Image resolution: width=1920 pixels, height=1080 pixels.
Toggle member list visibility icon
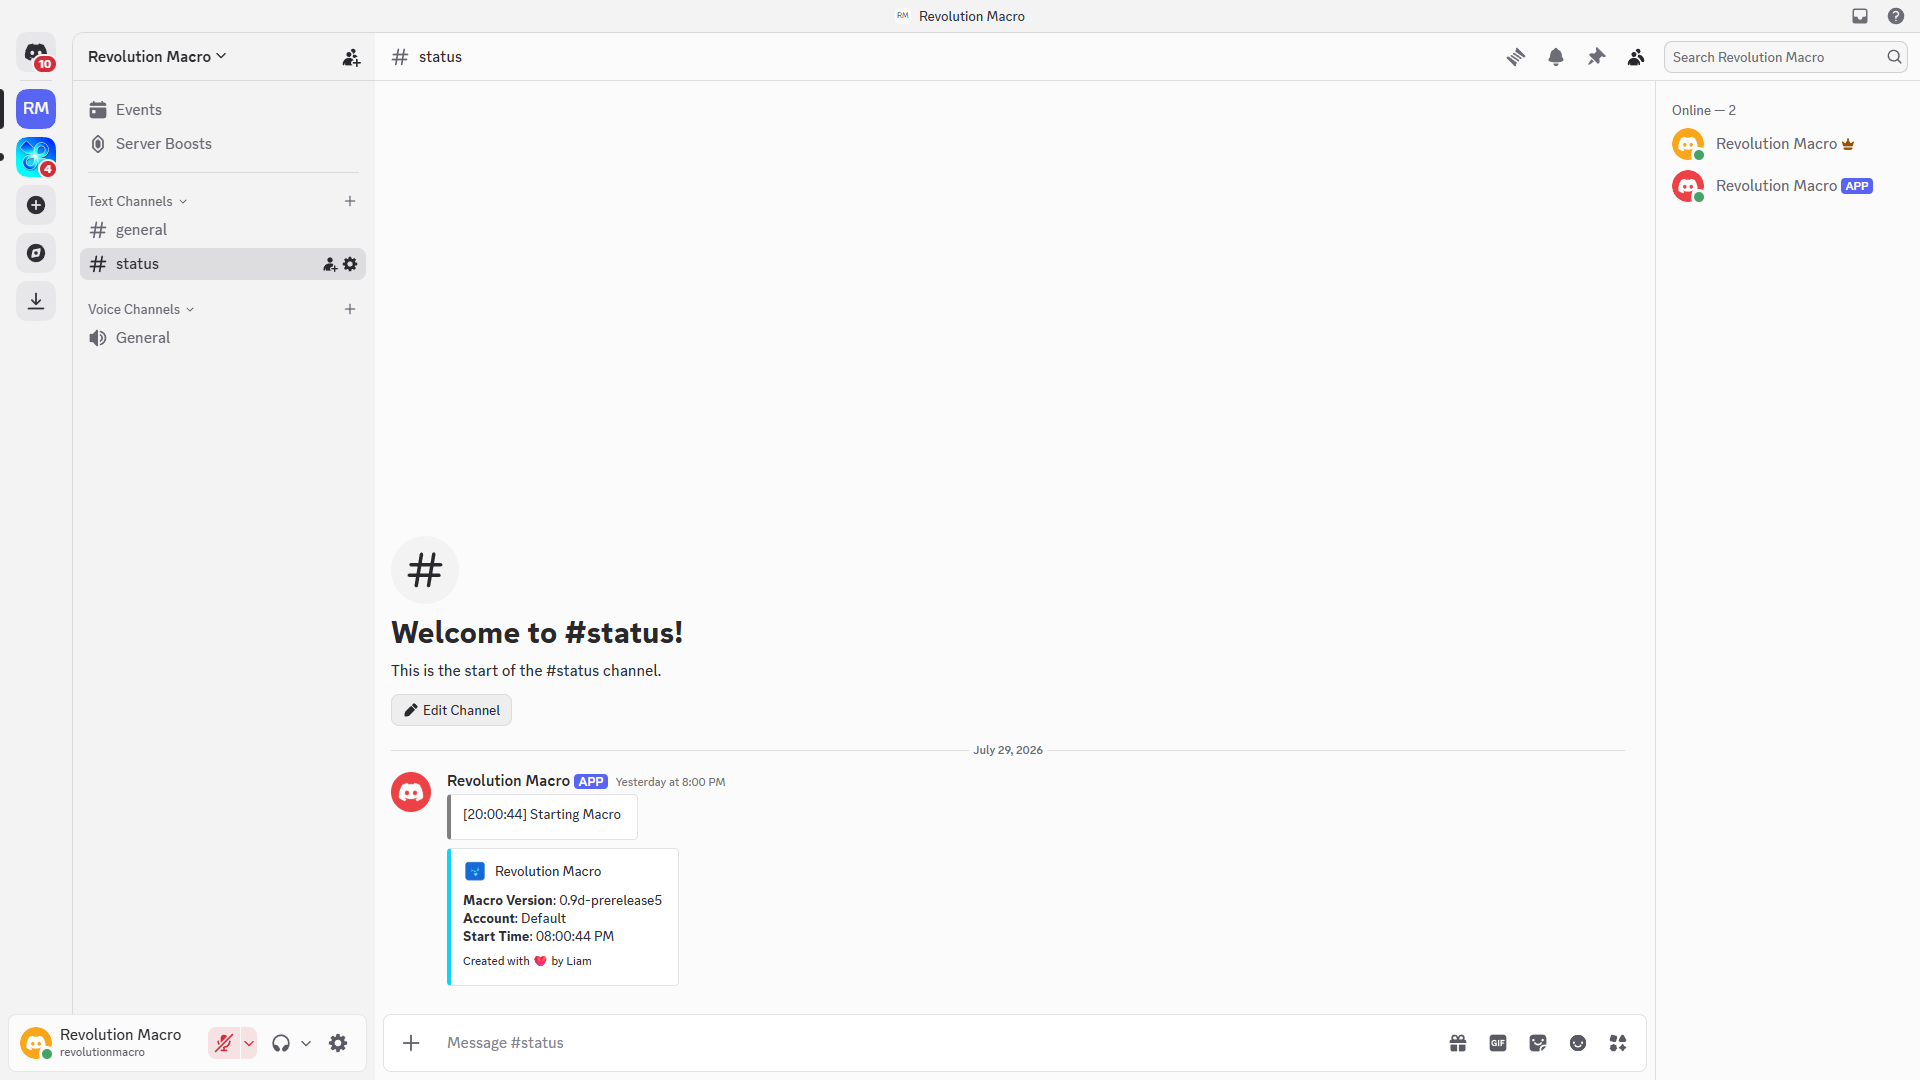[1636, 57]
